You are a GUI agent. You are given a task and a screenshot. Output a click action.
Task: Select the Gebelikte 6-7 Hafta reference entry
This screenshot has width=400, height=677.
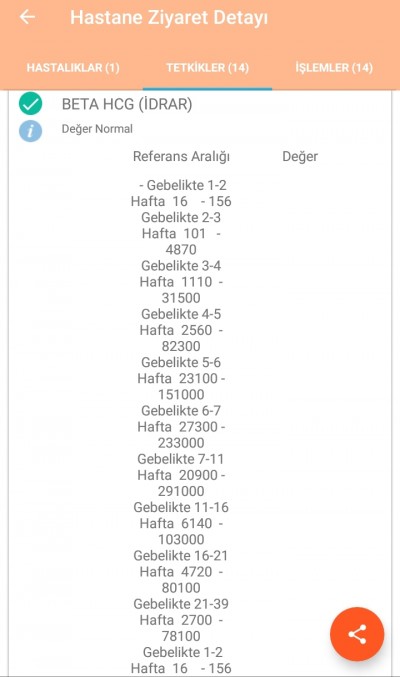click(x=181, y=427)
